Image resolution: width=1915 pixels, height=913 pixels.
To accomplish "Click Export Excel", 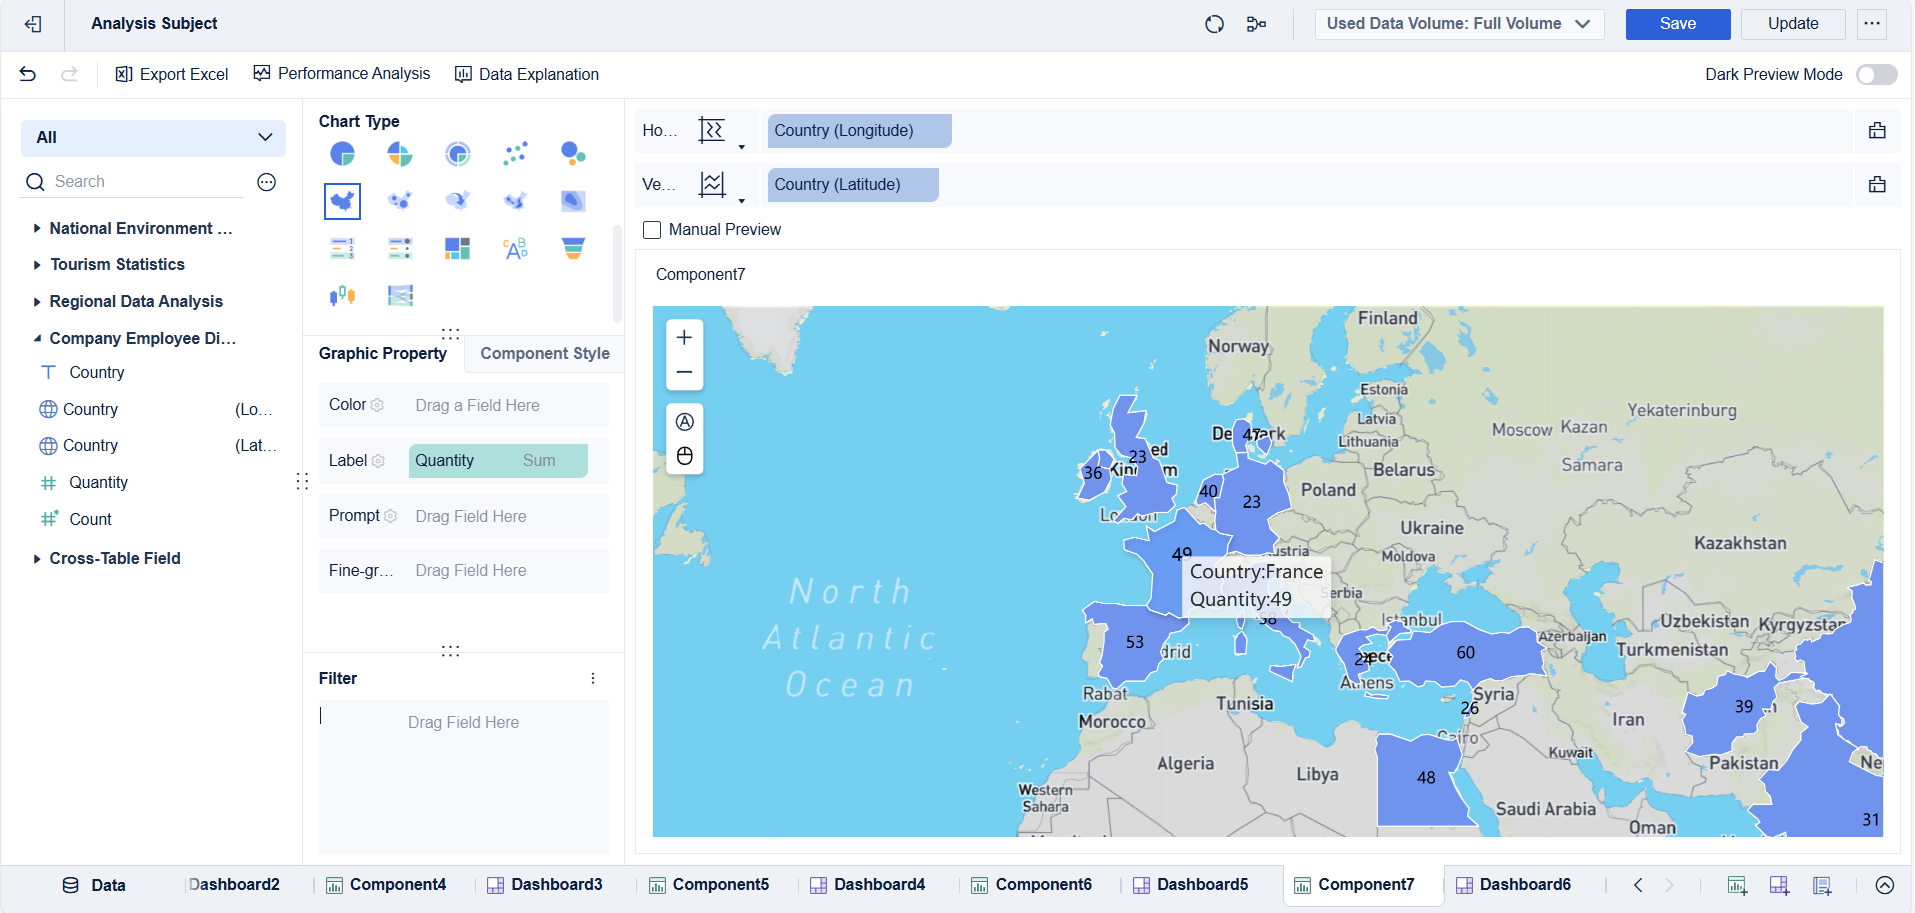I will coord(172,74).
